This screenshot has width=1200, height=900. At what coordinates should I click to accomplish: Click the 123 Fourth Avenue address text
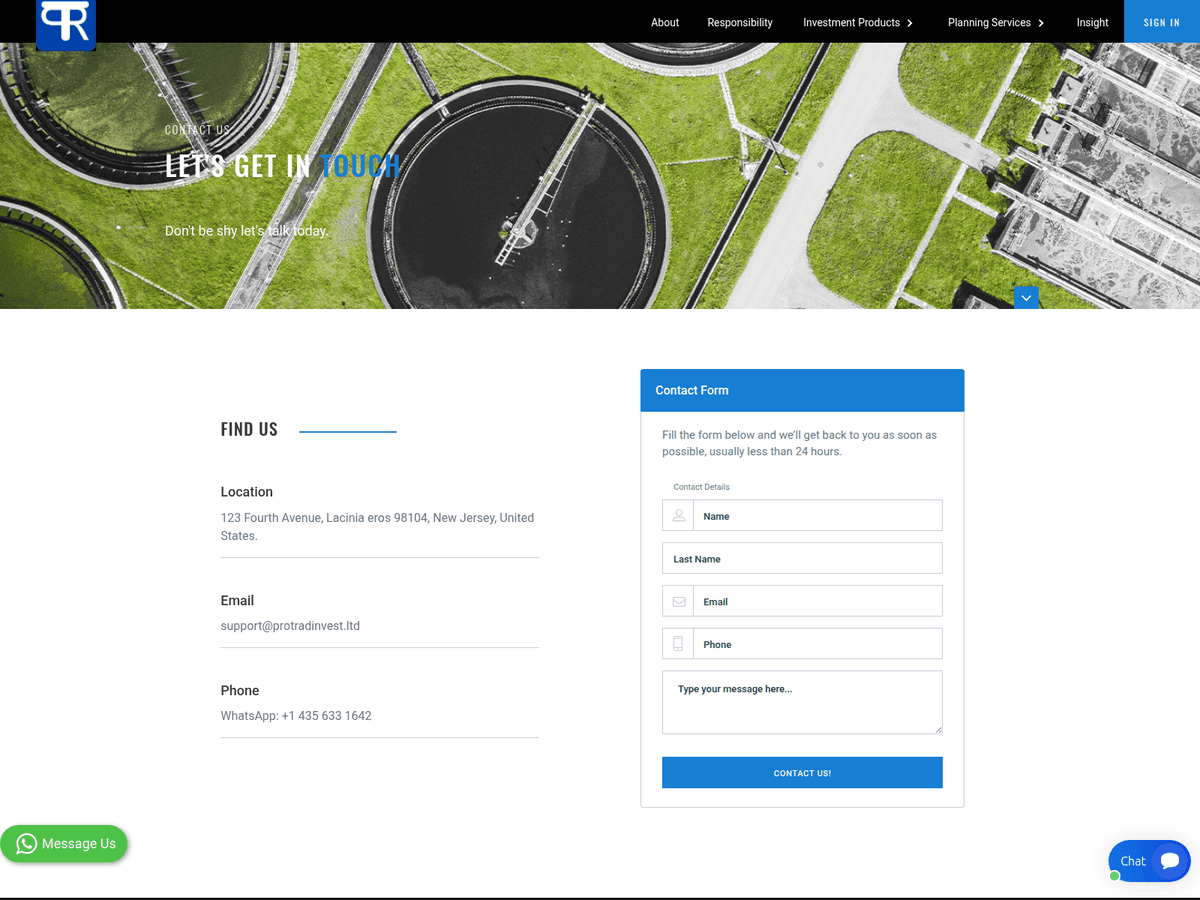pyautogui.click(x=377, y=527)
